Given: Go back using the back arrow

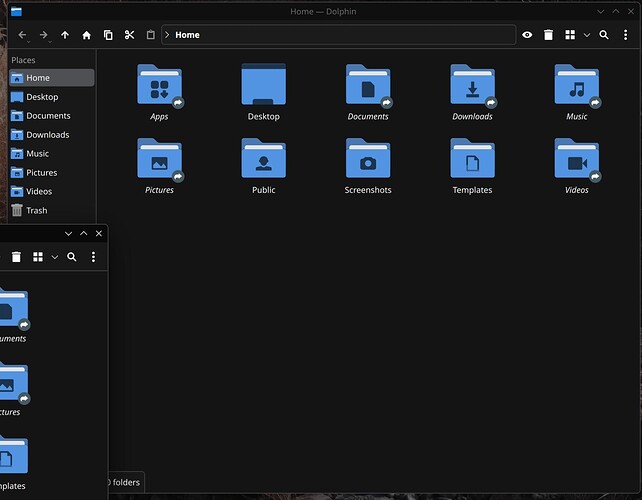Looking at the screenshot, I should click(x=23, y=35).
